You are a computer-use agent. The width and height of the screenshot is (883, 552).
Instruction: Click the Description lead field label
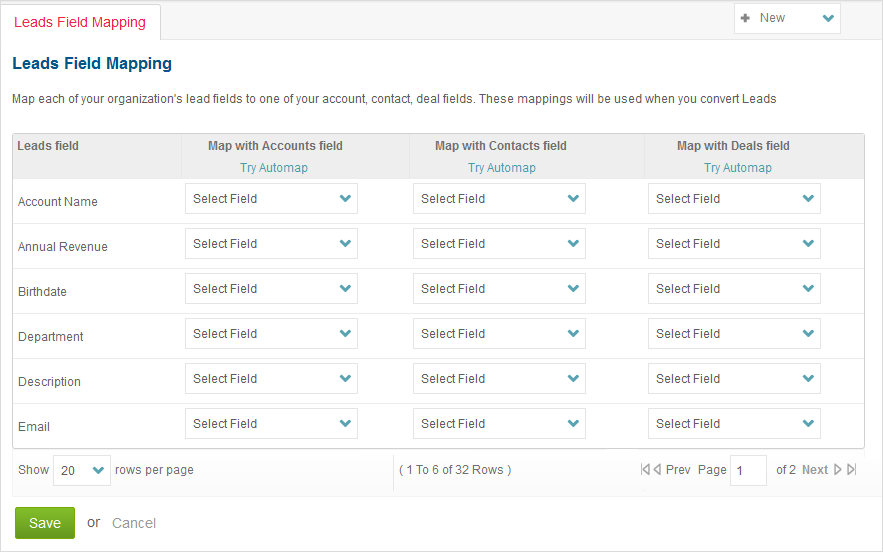tap(50, 382)
